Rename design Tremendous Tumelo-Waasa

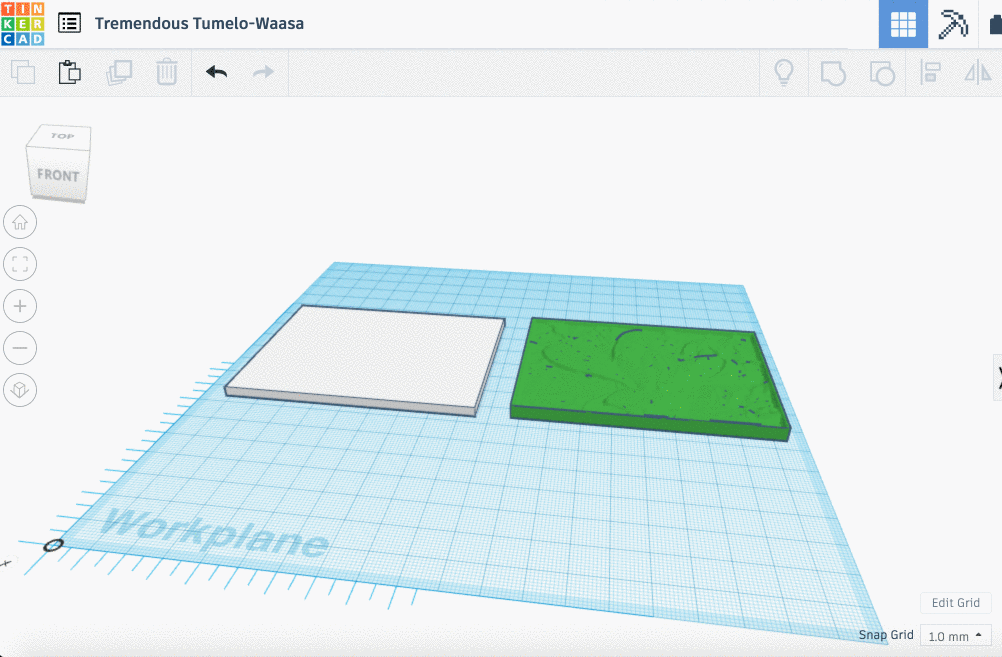click(199, 24)
